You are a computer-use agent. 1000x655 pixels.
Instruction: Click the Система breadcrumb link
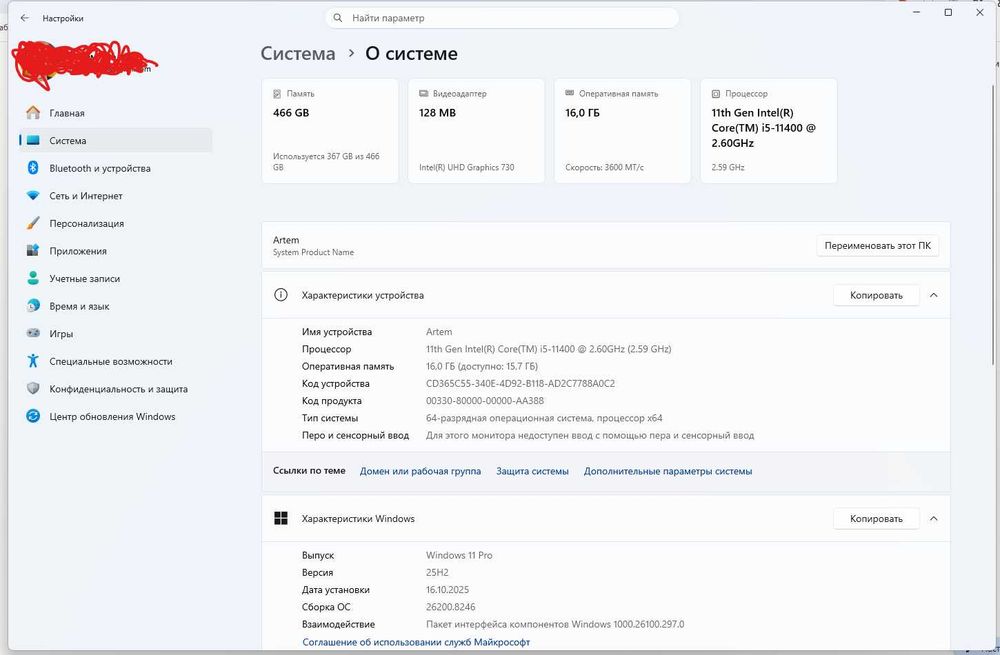tap(298, 54)
